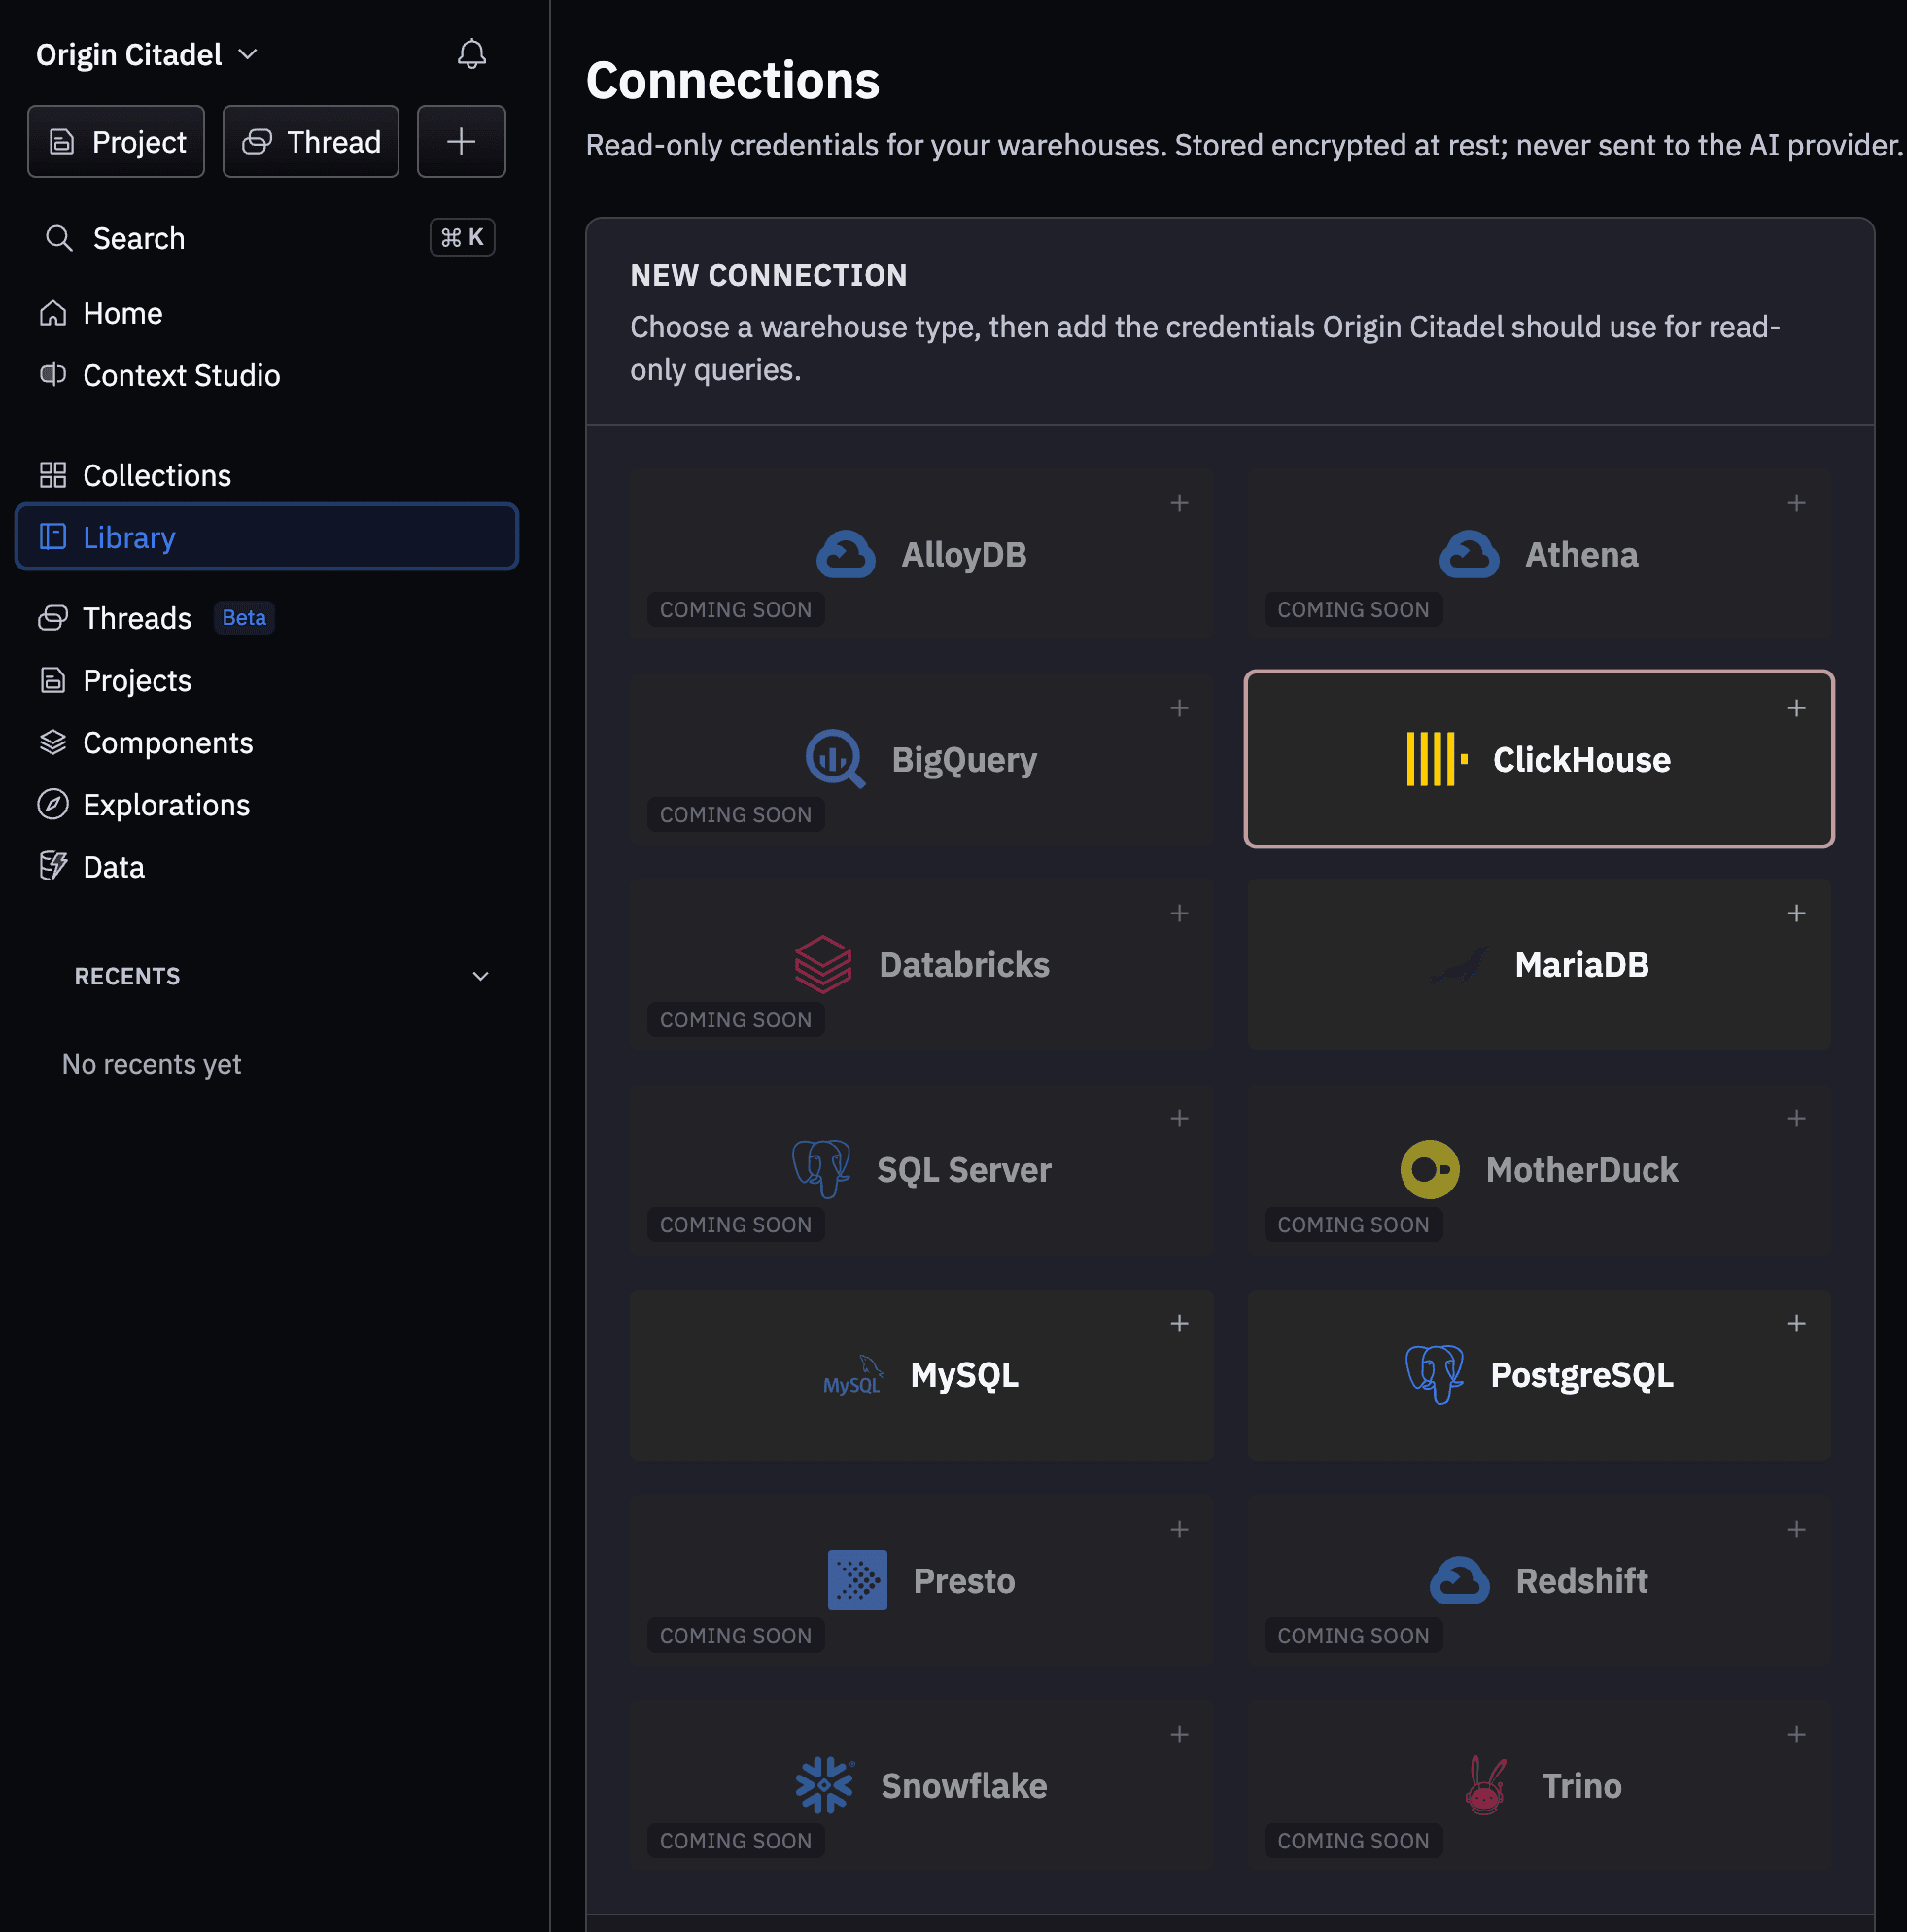Open the Projects section

point(267,680)
